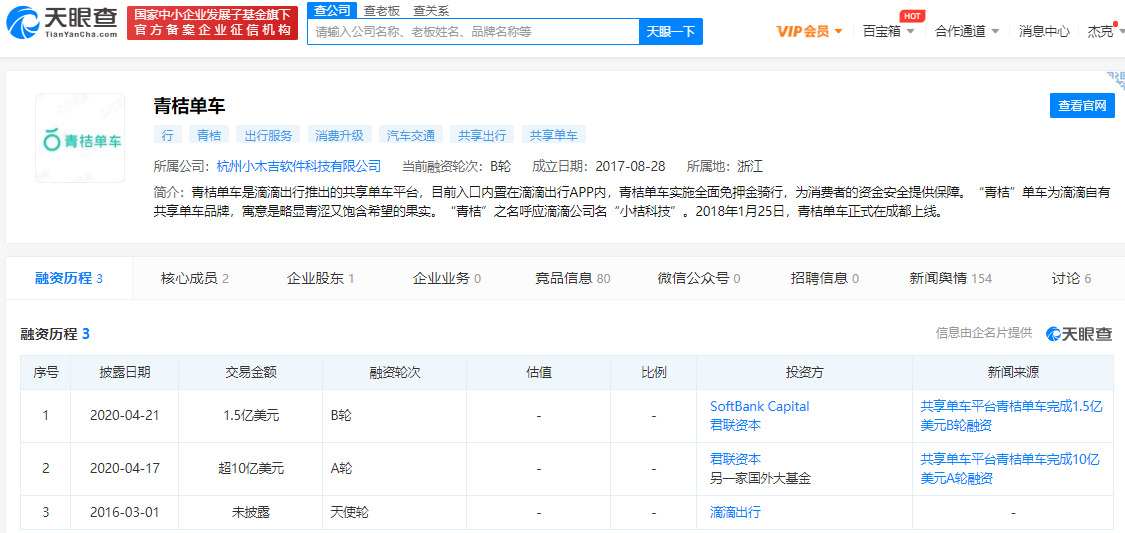Select the 查公司 search tab
1125x533 pixels.
coord(333,10)
